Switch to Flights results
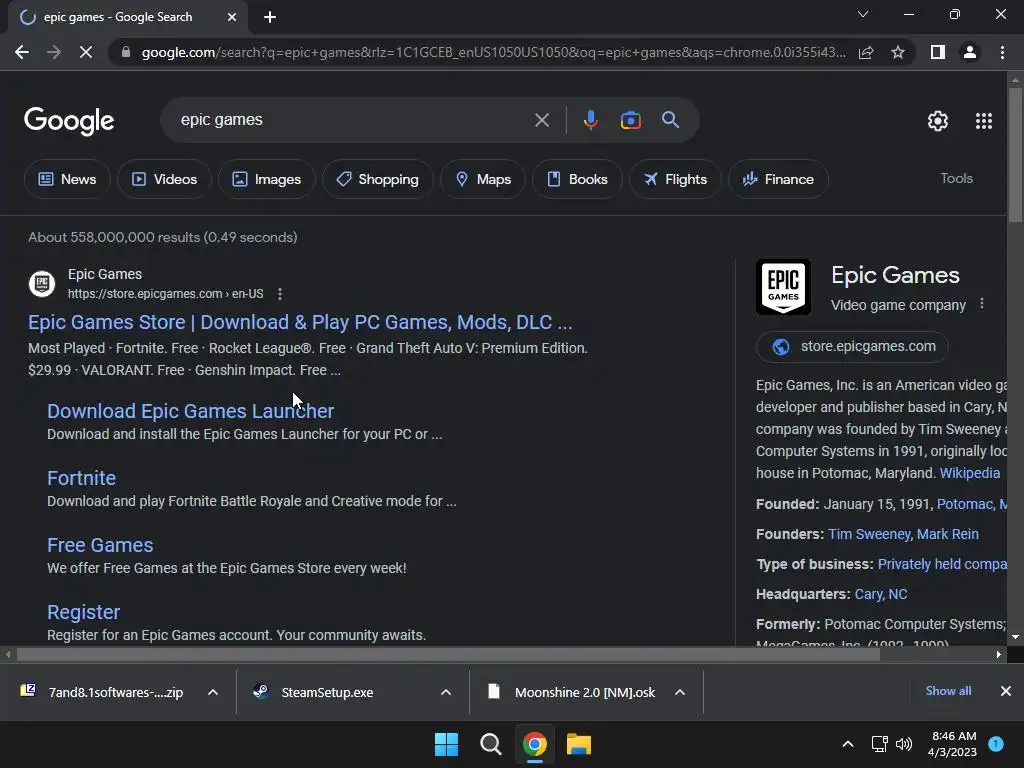The height and width of the screenshot is (768, 1024). (675, 179)
